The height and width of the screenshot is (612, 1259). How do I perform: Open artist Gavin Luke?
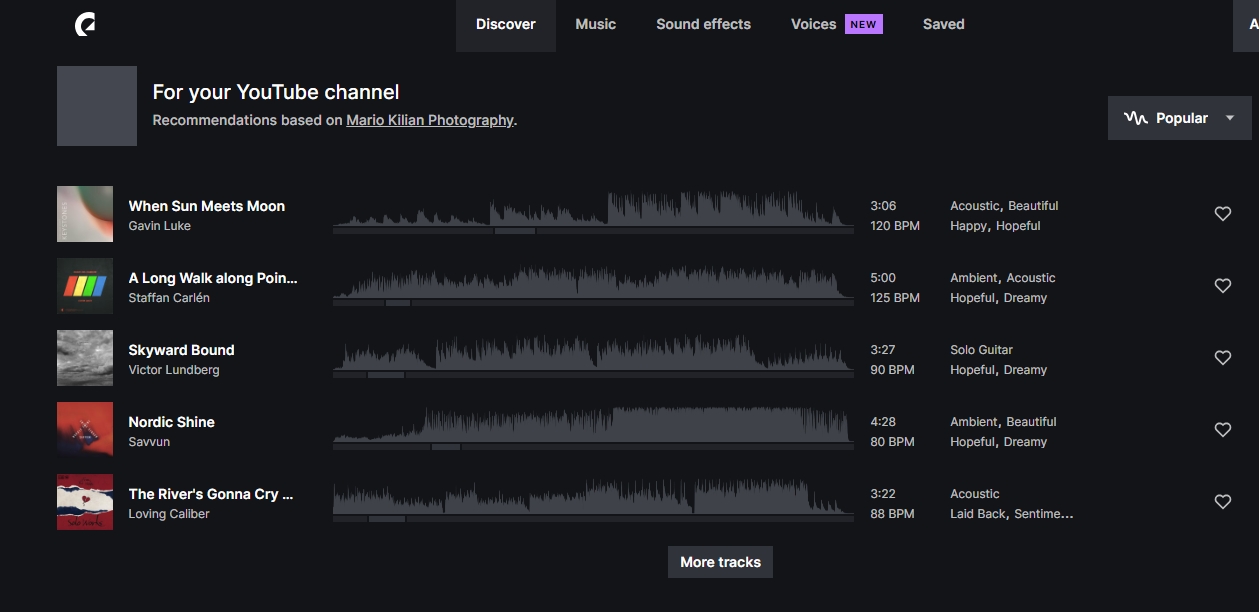[160, 226]
